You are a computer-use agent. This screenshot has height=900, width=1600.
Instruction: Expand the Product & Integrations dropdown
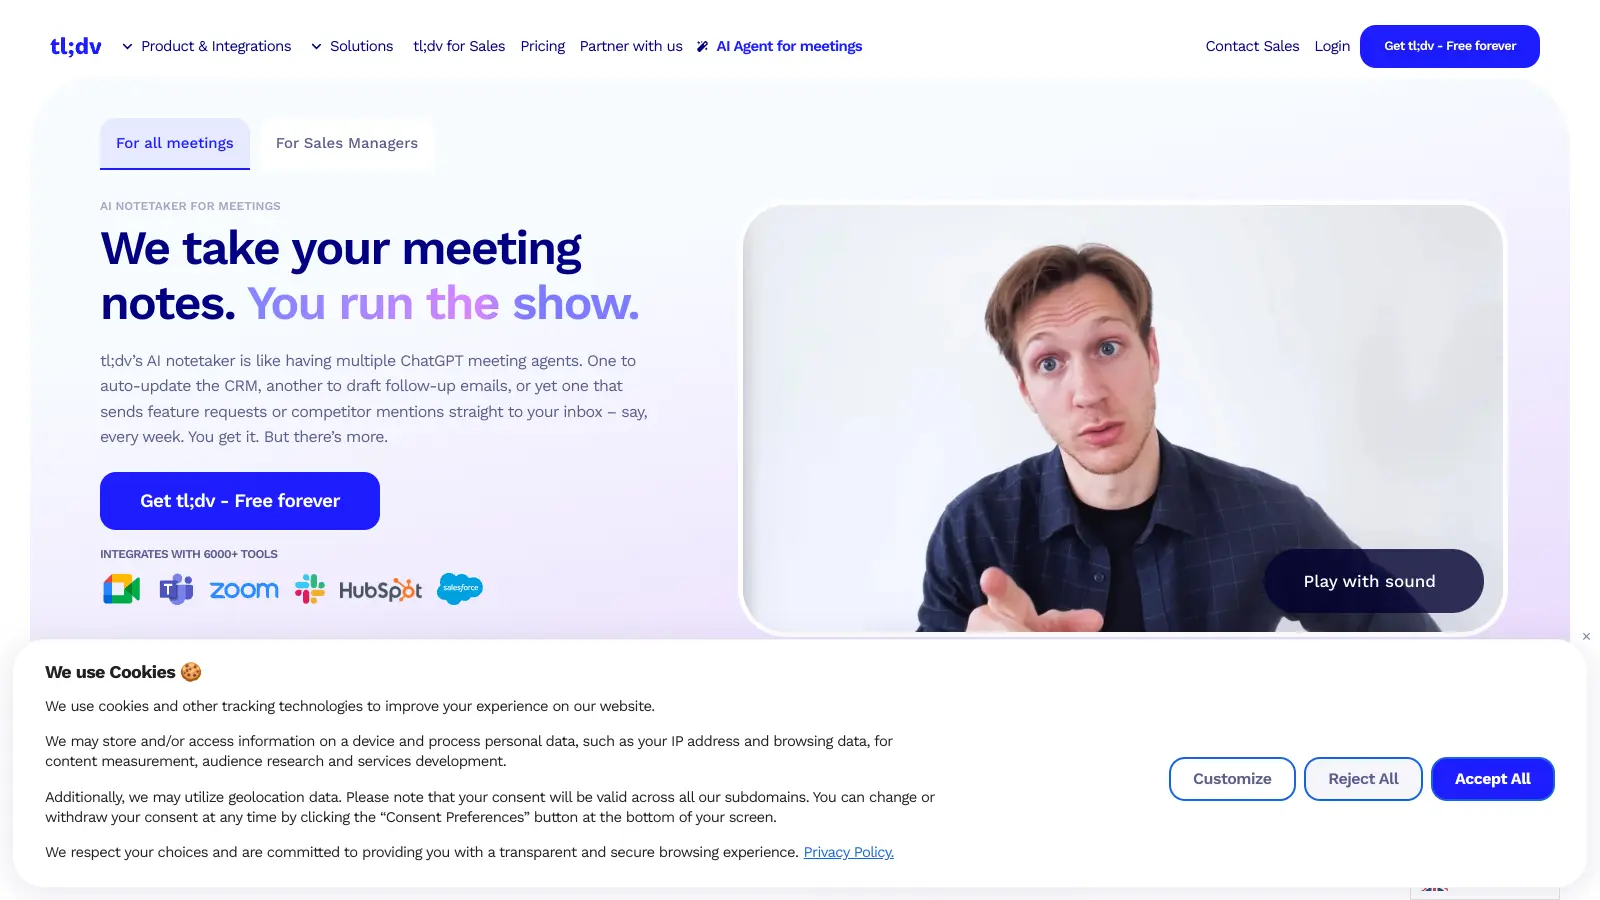(x=207, y=46)
